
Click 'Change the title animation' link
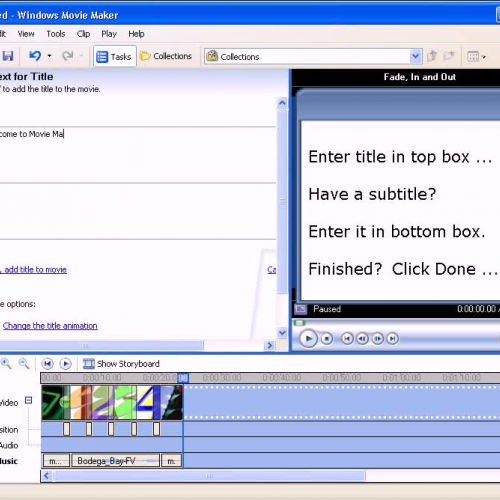50,326
